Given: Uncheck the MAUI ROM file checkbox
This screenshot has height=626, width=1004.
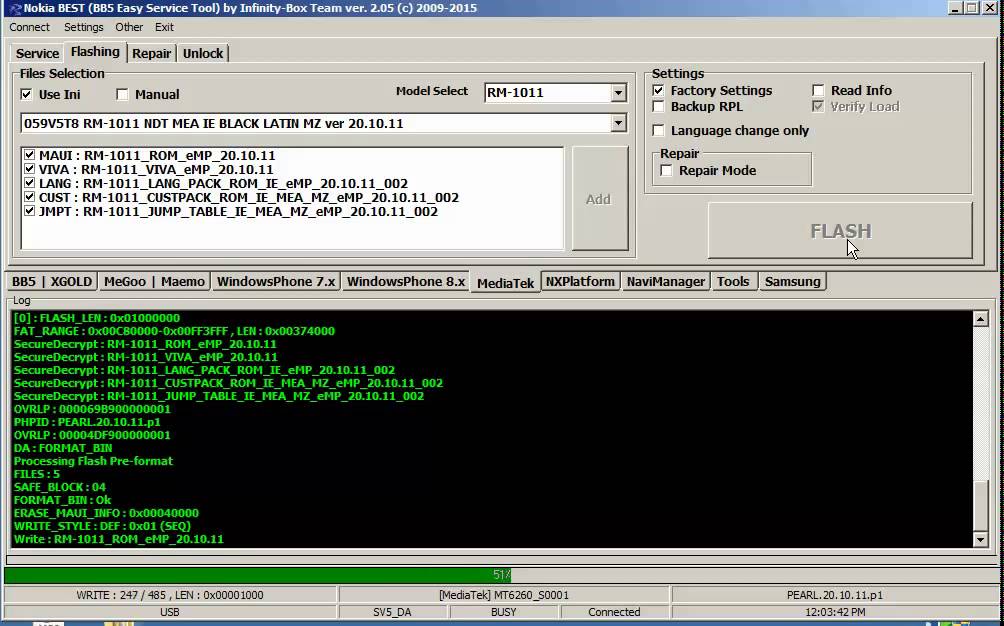Looking at the screenshot, I should (x=29, y=155).
